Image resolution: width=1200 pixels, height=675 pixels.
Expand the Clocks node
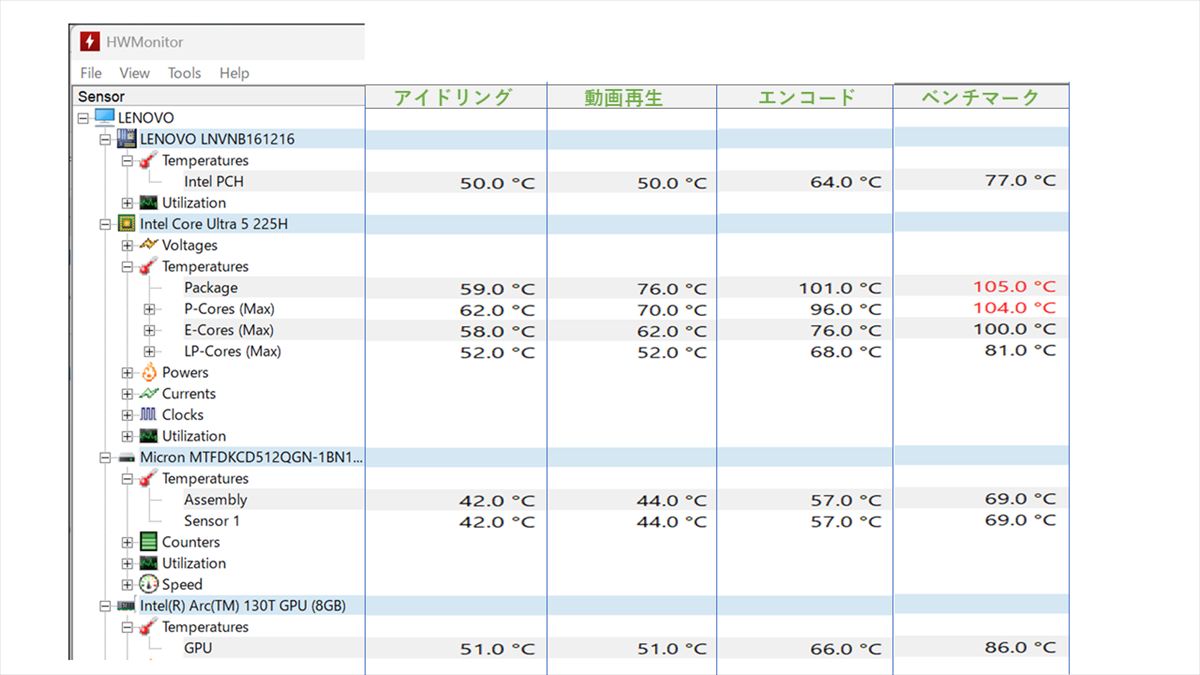tap(127, 415)
